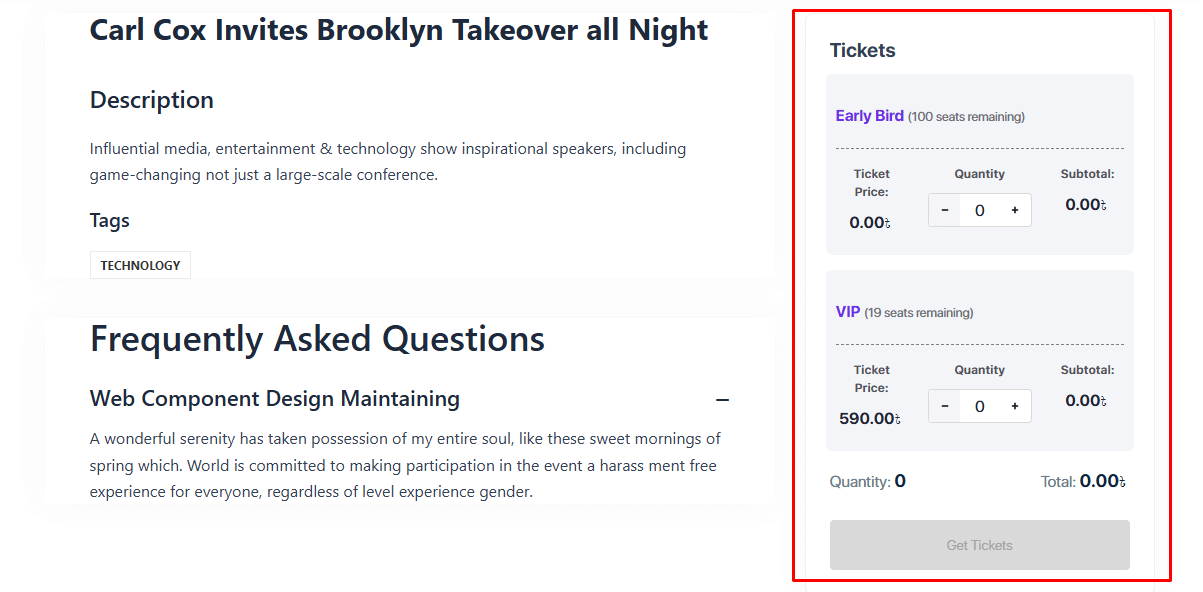Select the Early Bird ticket name

(869, 116)
